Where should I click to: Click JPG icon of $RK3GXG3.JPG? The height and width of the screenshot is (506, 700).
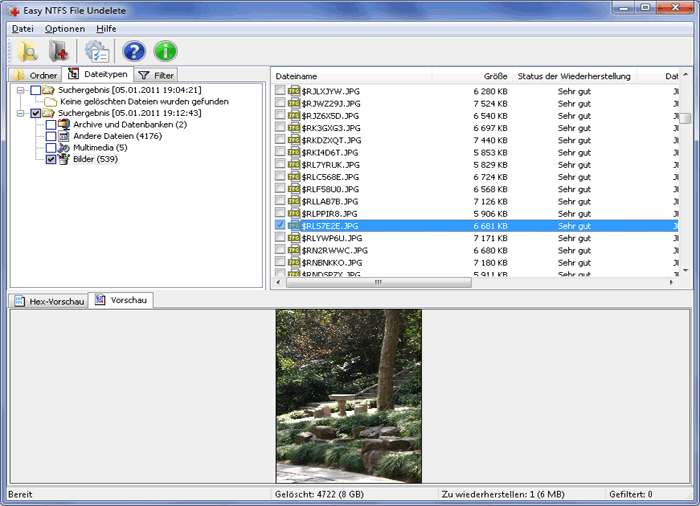pos(294,128)
